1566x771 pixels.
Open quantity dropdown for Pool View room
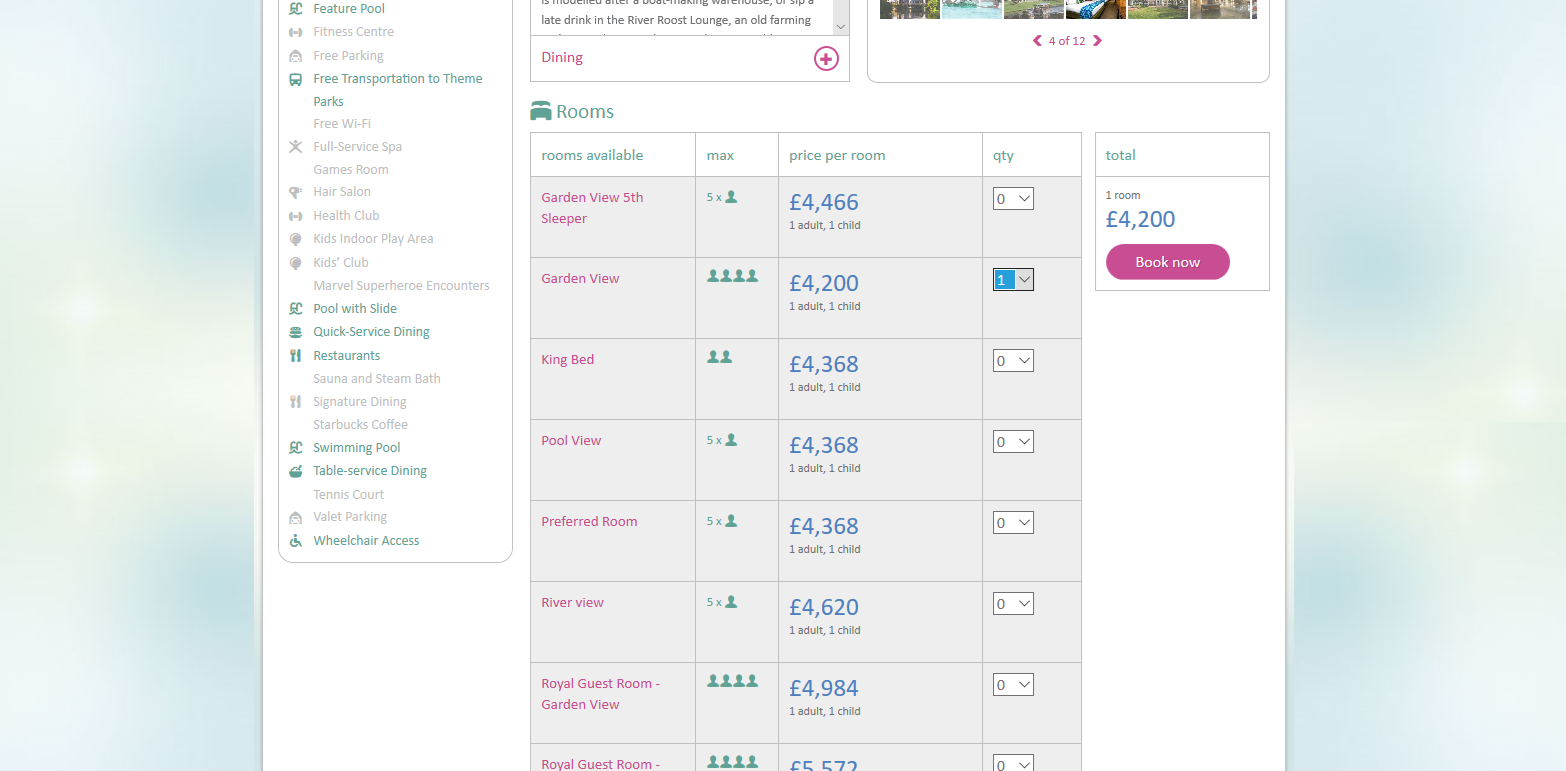pos(1013,442)
